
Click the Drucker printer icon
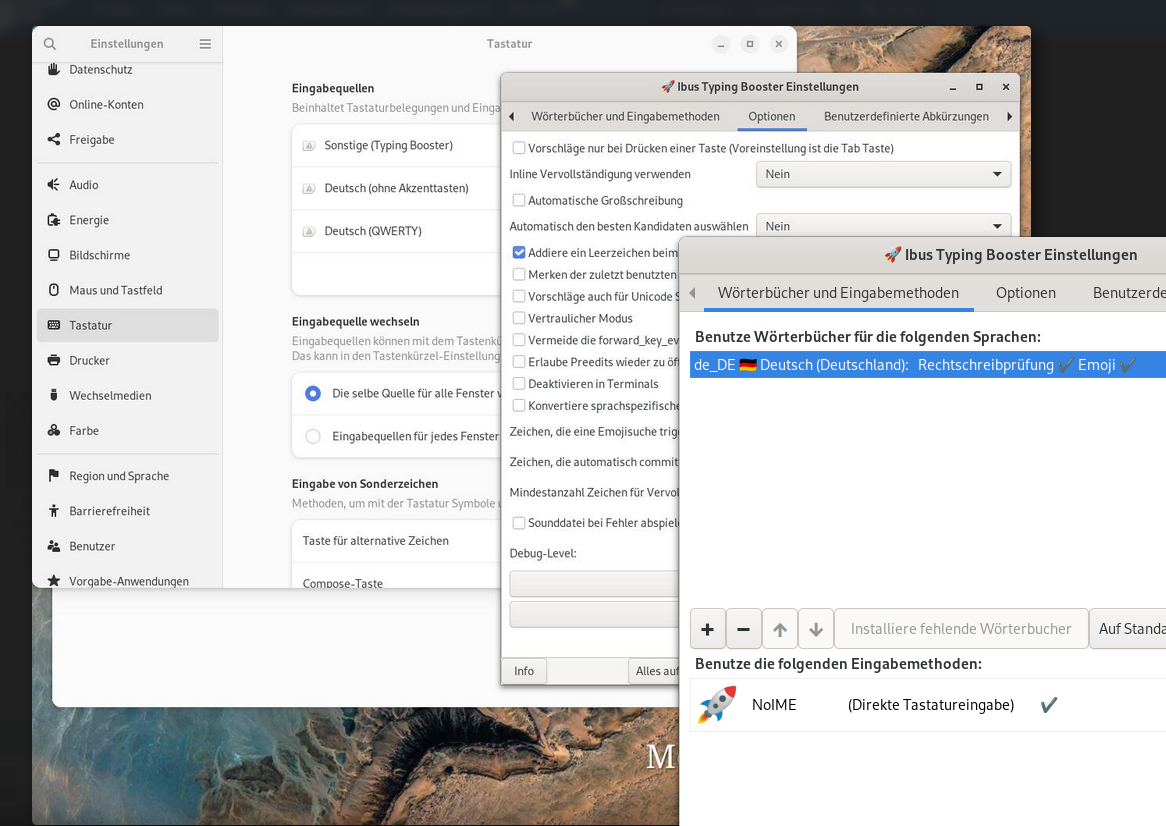pyautogui.click(x=54, y=360)
